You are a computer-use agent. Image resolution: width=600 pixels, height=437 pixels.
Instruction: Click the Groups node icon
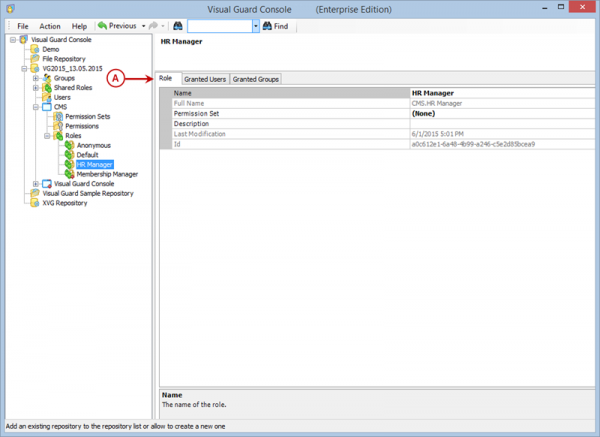click(47, 78)
